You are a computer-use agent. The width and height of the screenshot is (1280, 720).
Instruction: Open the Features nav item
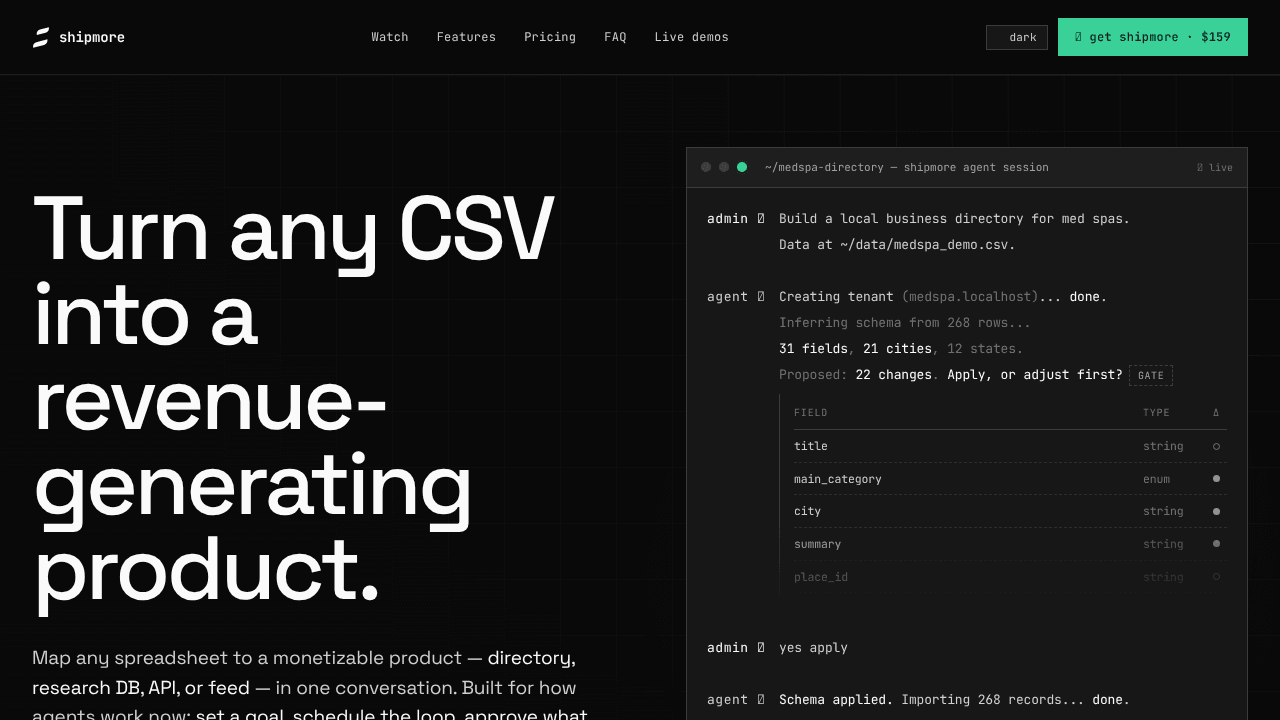(x=466, y=37)
